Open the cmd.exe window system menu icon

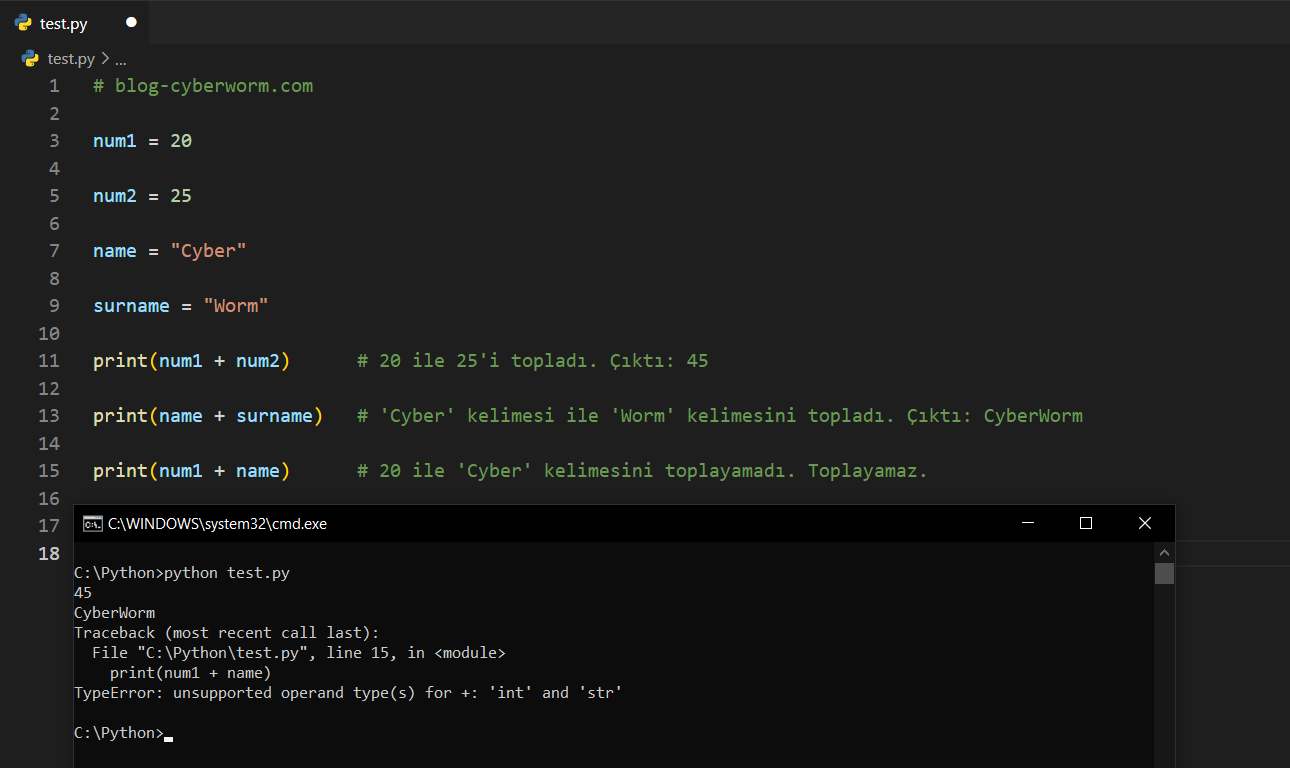(92, 523)
